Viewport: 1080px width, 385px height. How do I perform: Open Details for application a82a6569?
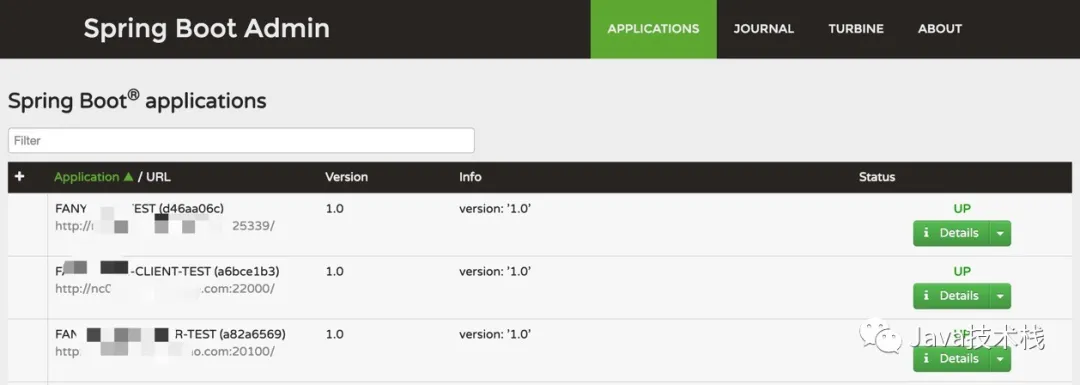[951, 359]
